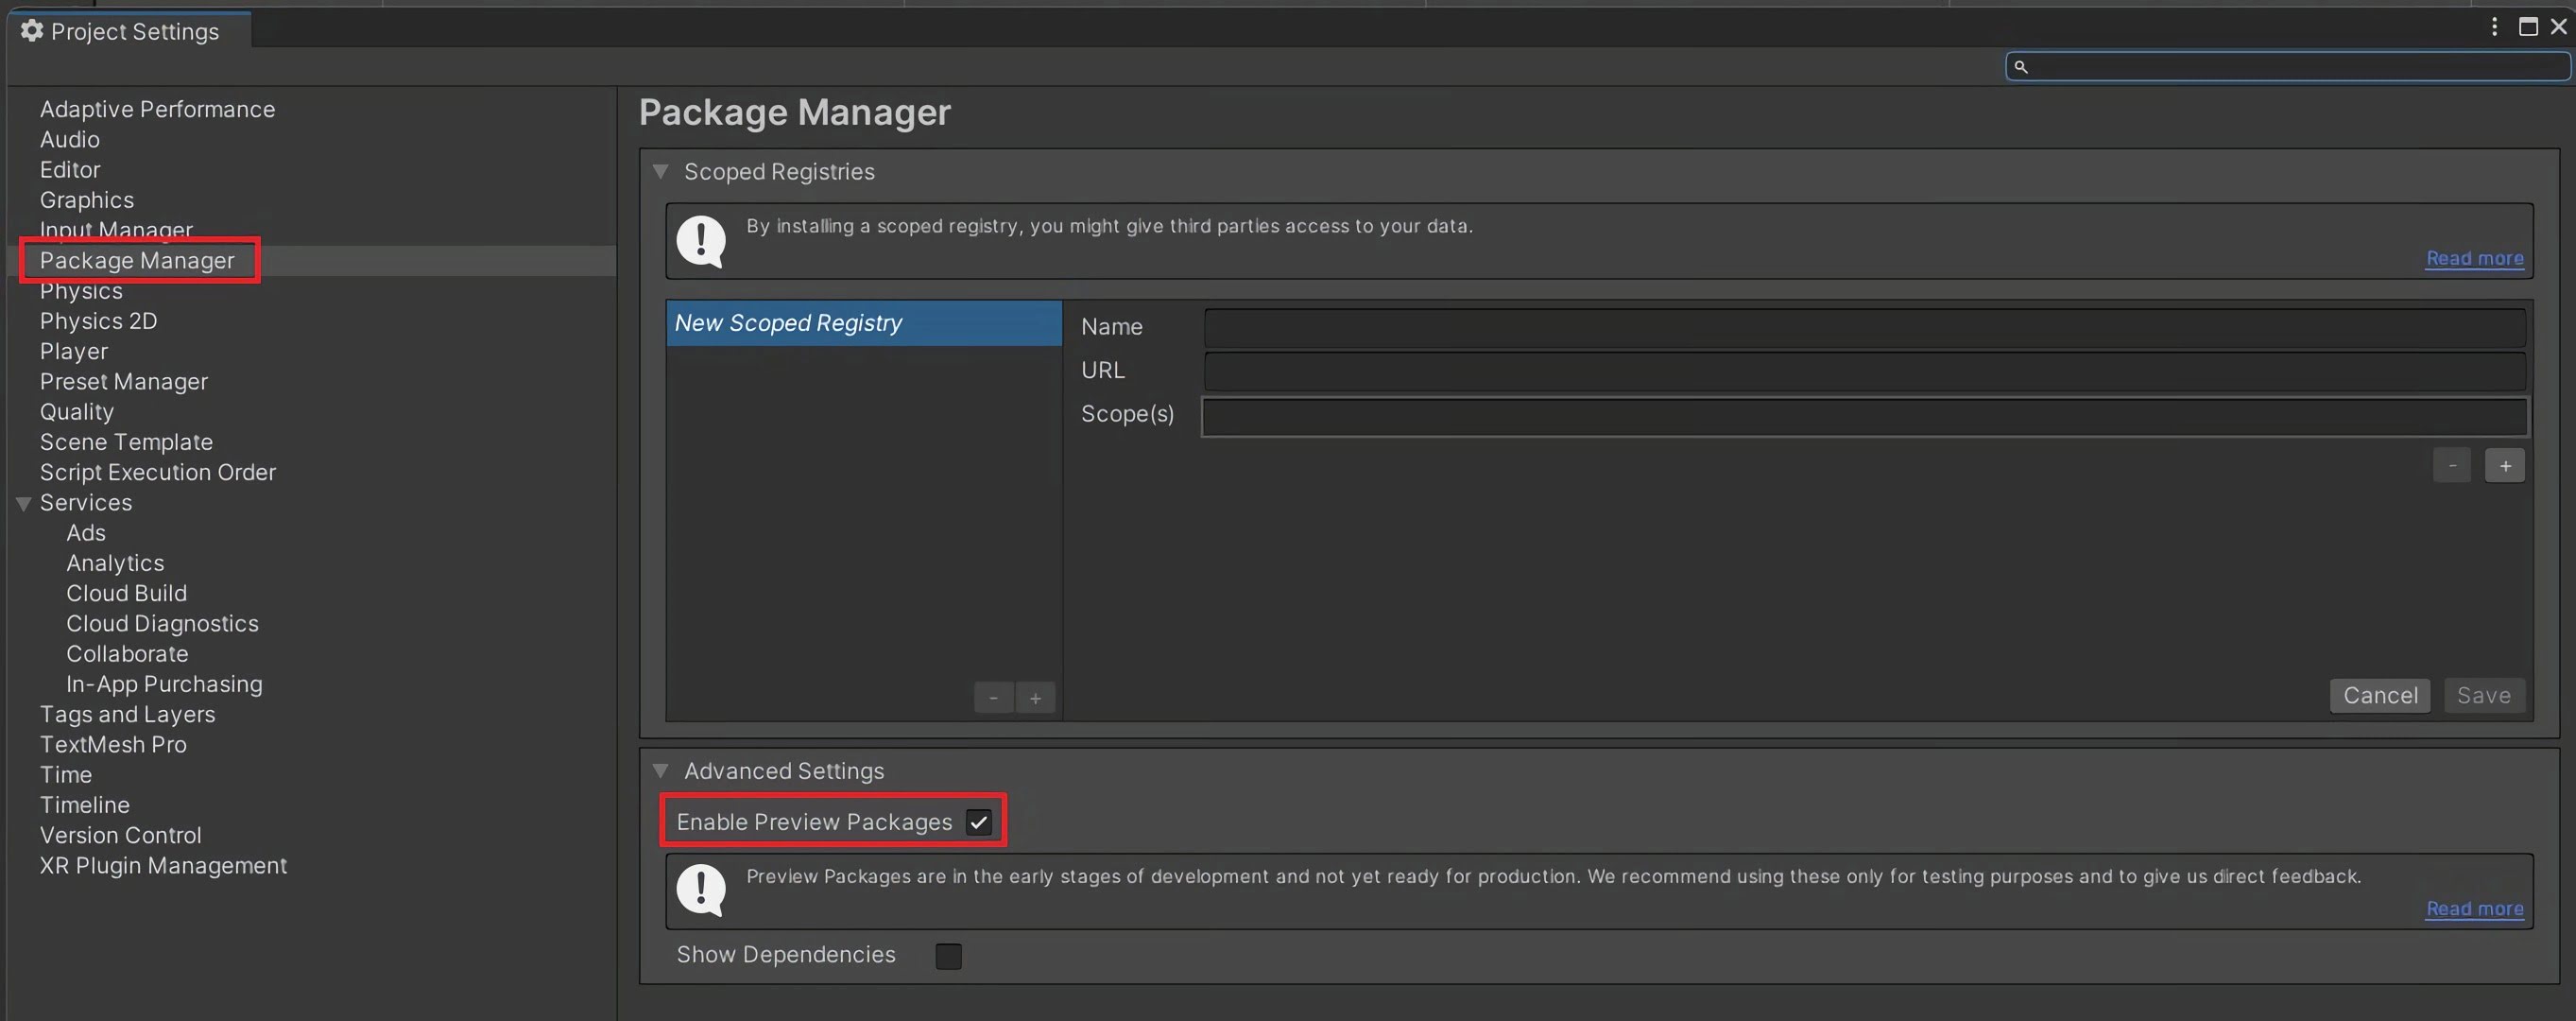Image resolution: width=2576 pixels, height=1021 pixels.
Task: Select Package Manager from sidebar
Action: 136,260
